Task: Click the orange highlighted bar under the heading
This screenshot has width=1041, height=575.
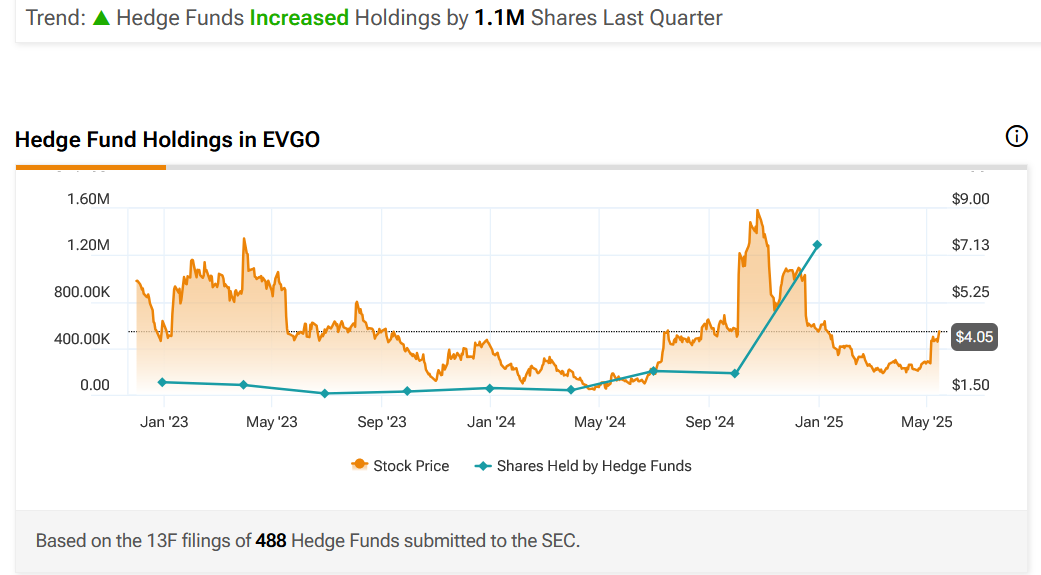Action: point(91,167)
